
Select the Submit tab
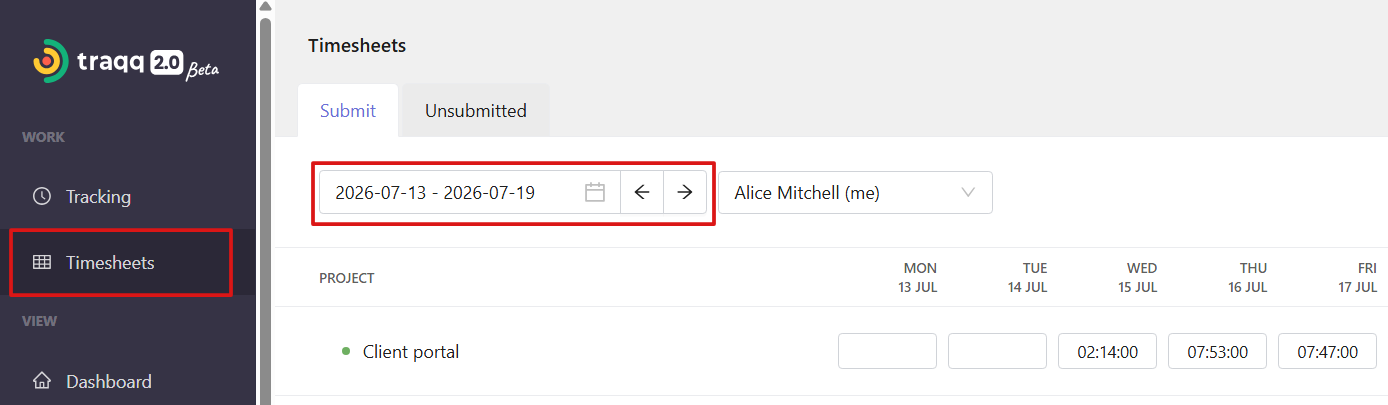tap(348, 110)
